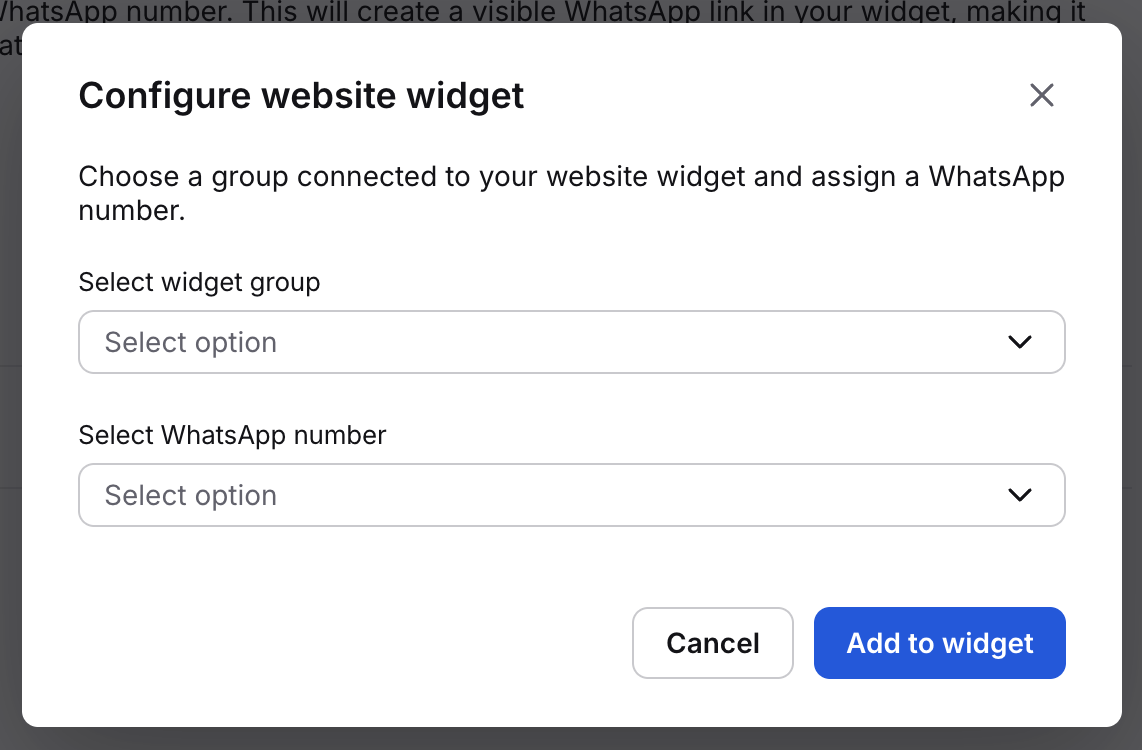The width and height of the screenshot is (1142, 750).
Task: Click the "Select WhatsApp number" label
Action: pyautogui.click(x=232, y=435)
